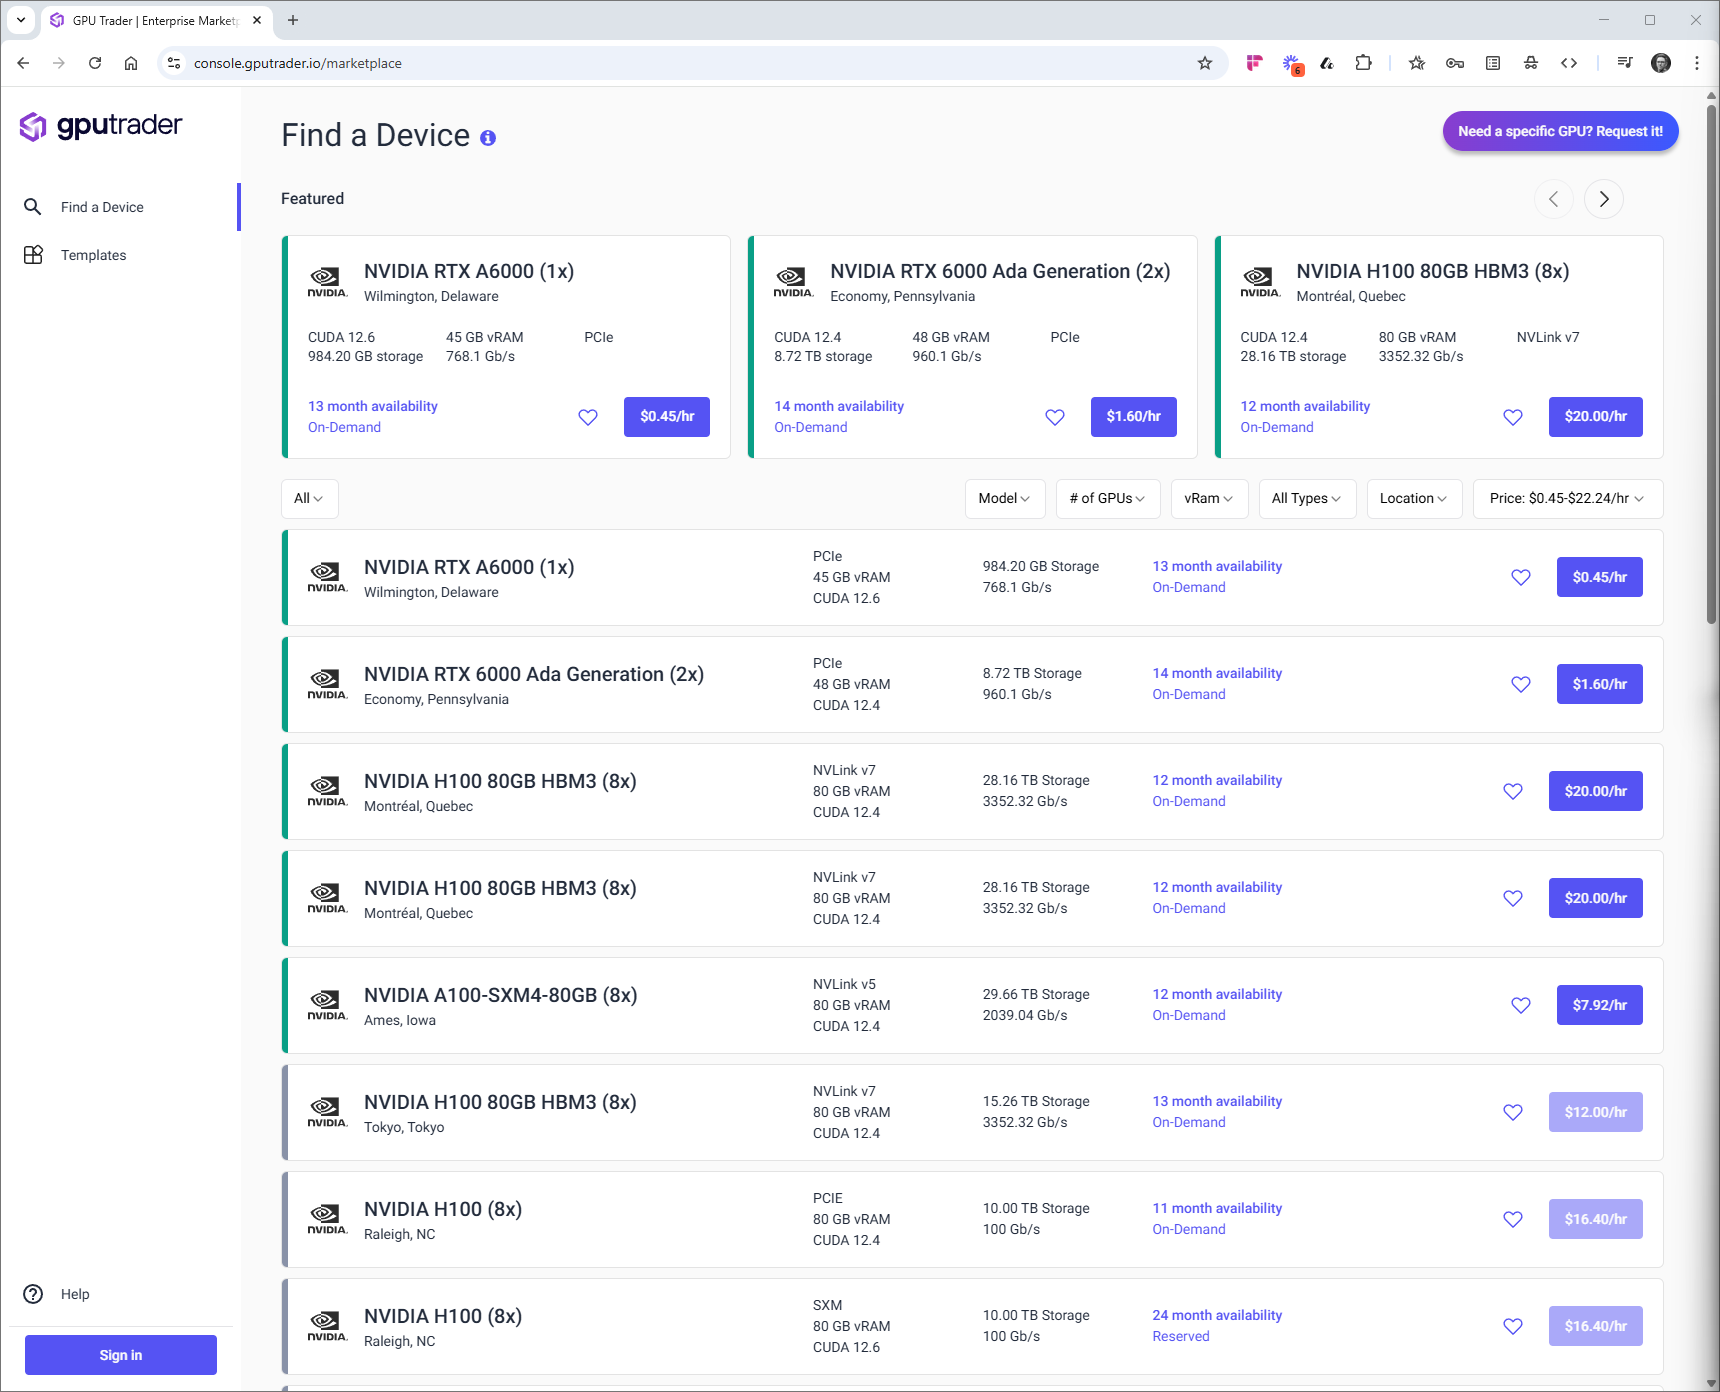The width and height of the screenshot is (1720, 1392).
Task: Open NVIDIA A100-SXM4-80GB (8x) listing title
Action: 500,996
